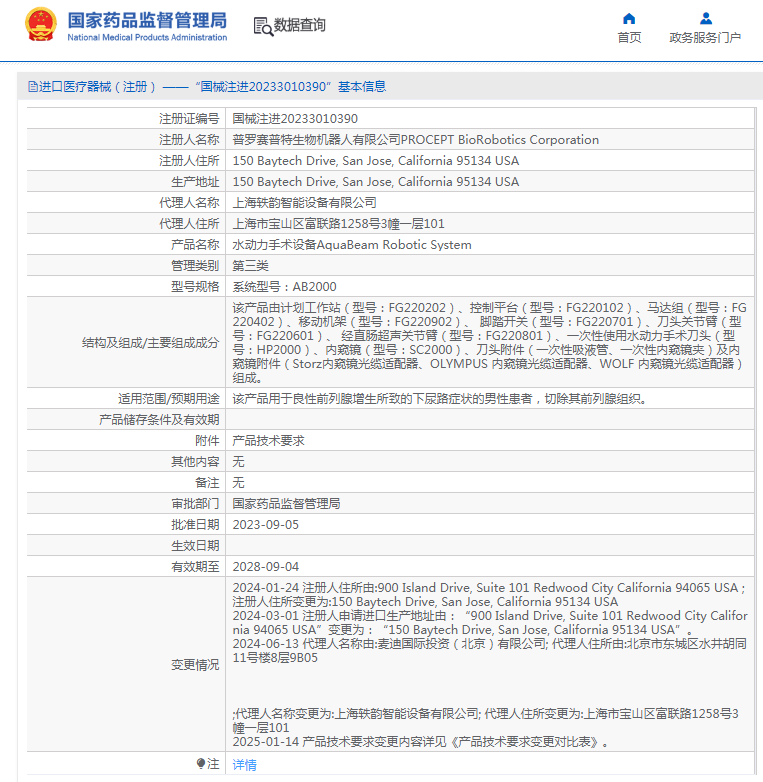
Task: Click the 代理人名称 label
Action: (x=189, y=202)
